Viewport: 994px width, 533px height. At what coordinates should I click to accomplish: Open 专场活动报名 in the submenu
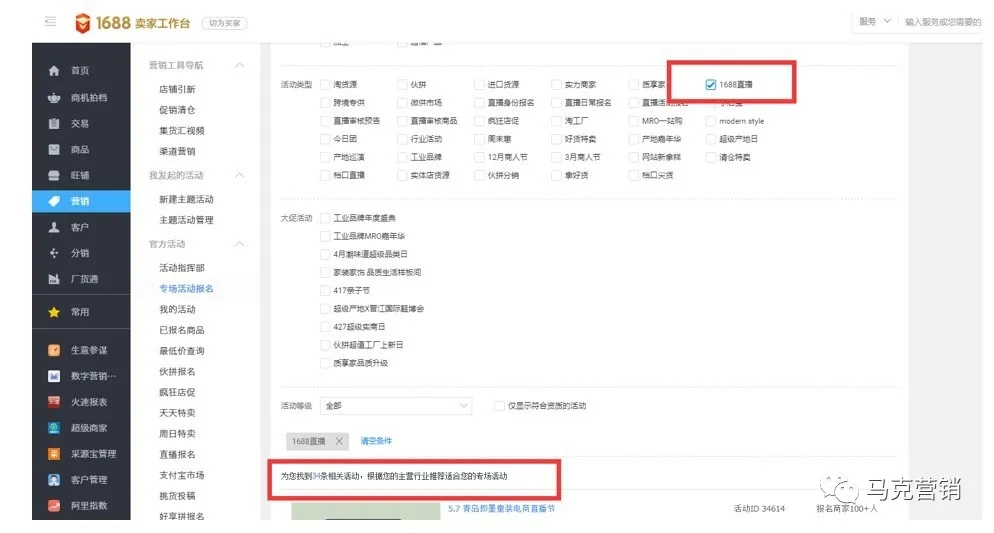(x=186, y=289)
